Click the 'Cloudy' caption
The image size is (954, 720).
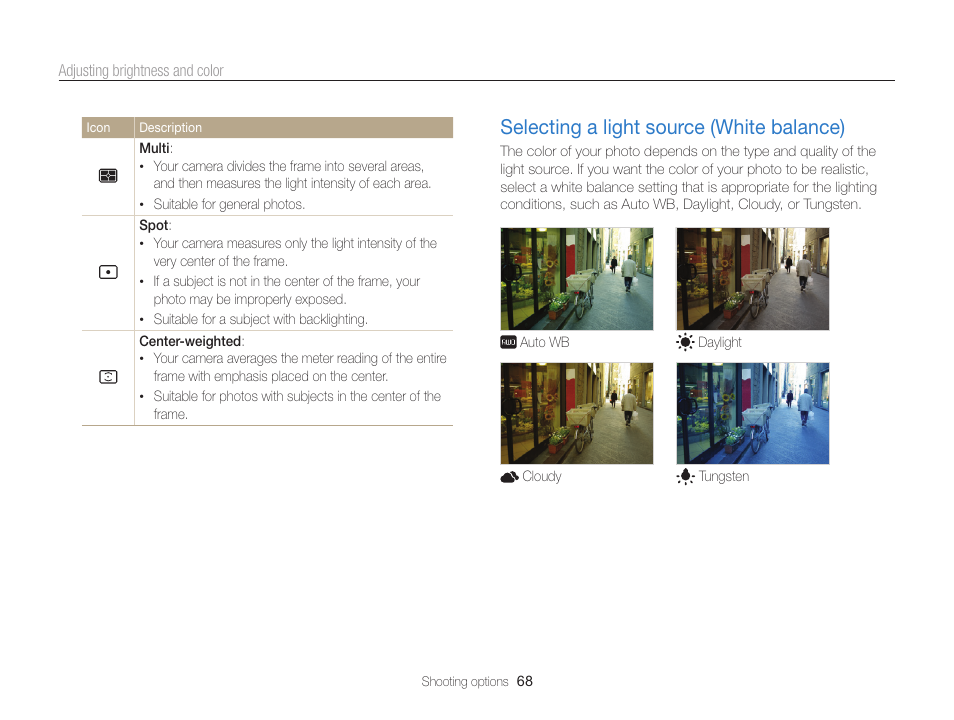(x=541, y=477)
